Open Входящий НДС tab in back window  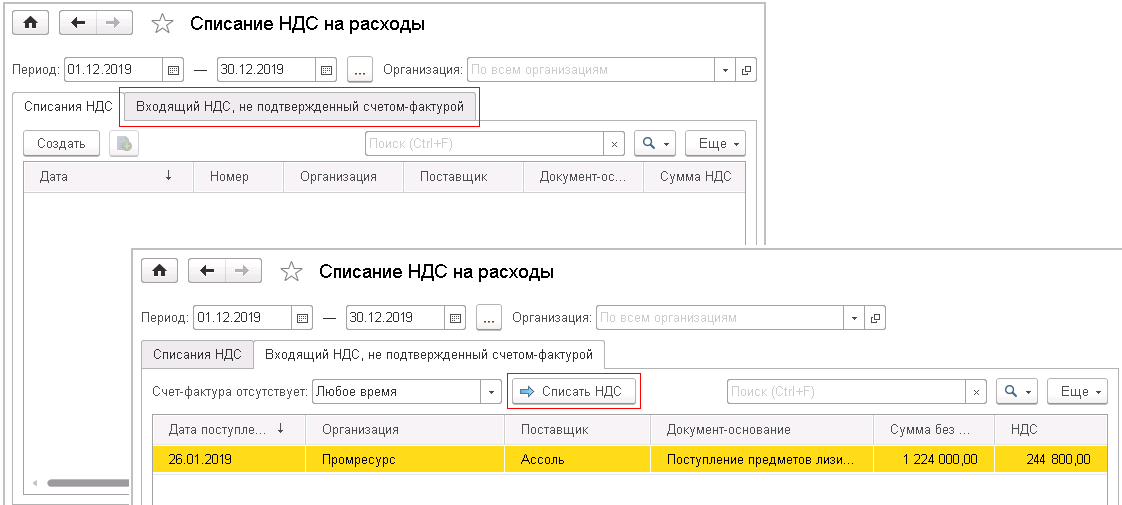click(x=300, y=107)
